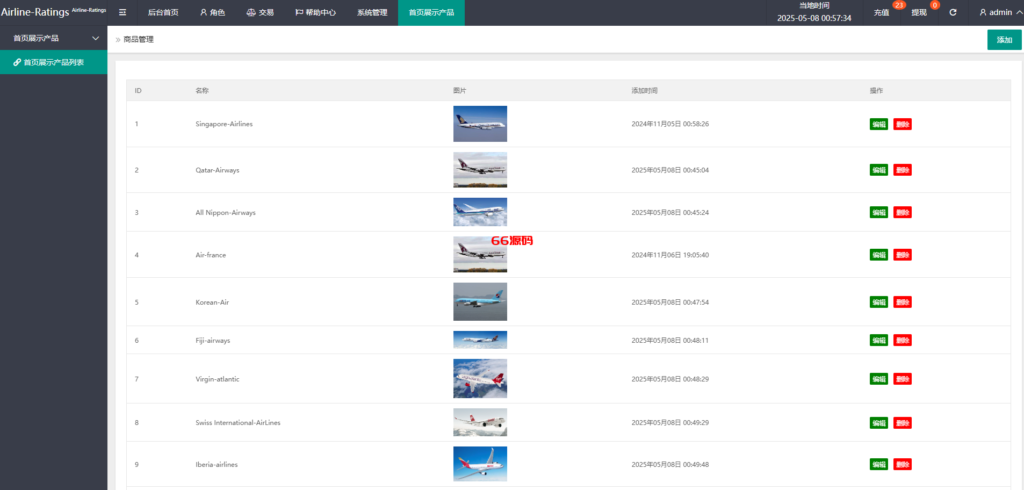The width and height of the screenshot is (1024, 490).
Task: Delete the Fiji-airways row
Action: 903,340
